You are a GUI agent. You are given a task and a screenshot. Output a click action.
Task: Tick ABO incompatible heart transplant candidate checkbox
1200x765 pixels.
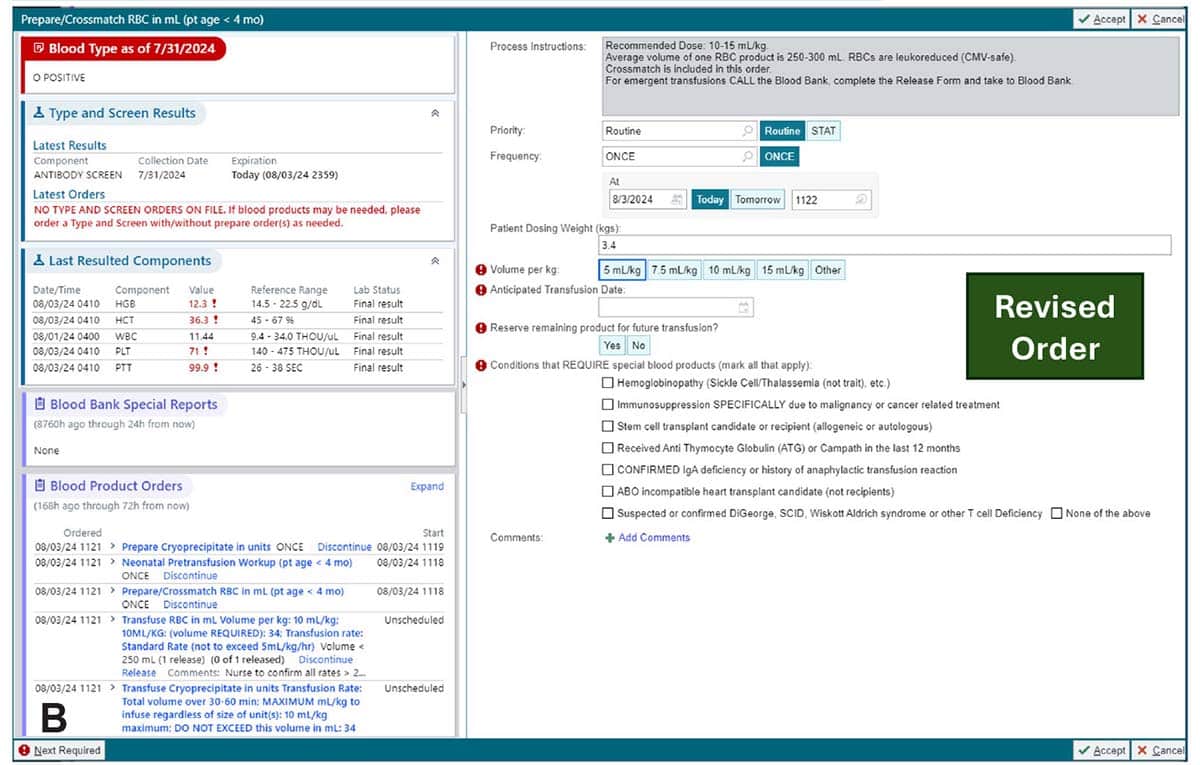(608, 492)
